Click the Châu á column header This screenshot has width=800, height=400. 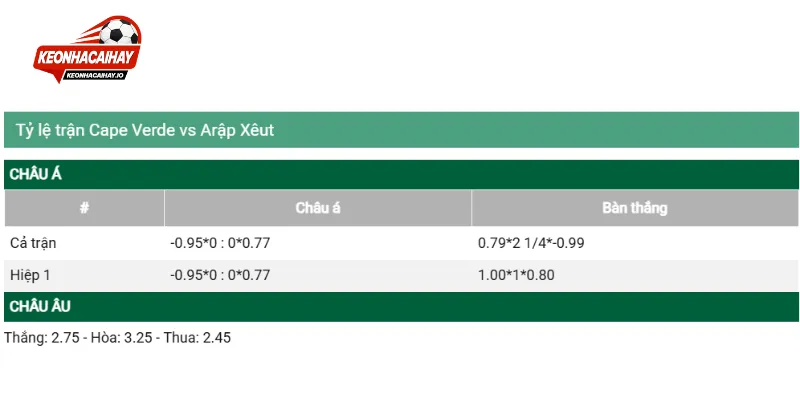[x=318, y=208]
